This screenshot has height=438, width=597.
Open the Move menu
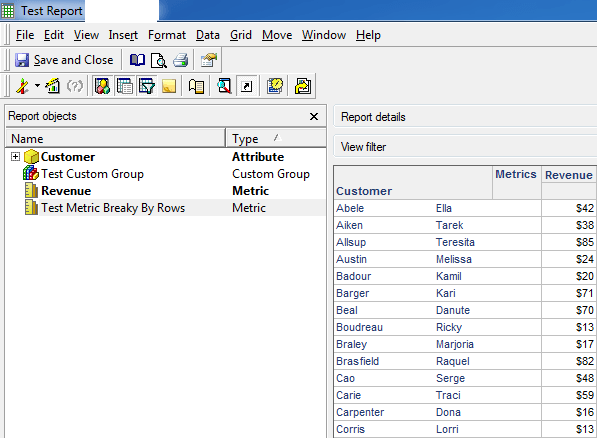(x=277, y=35)
